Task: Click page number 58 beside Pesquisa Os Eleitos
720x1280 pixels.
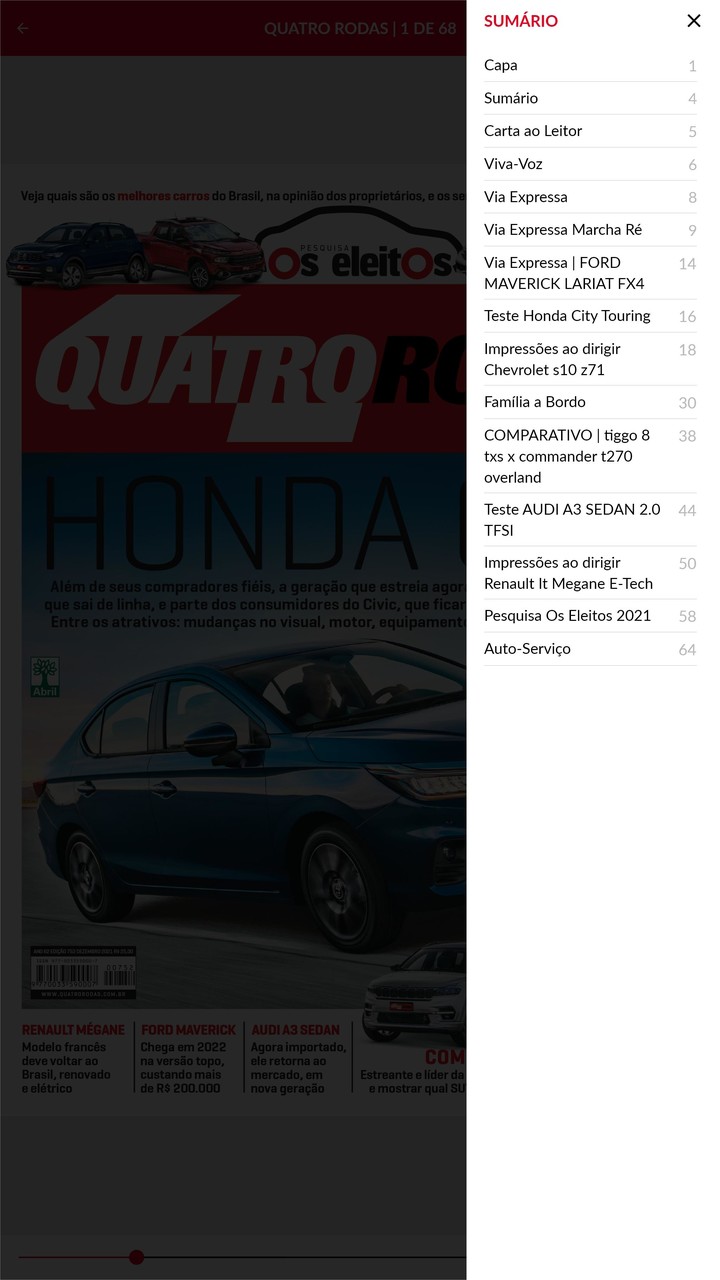Action: (687, 617)
